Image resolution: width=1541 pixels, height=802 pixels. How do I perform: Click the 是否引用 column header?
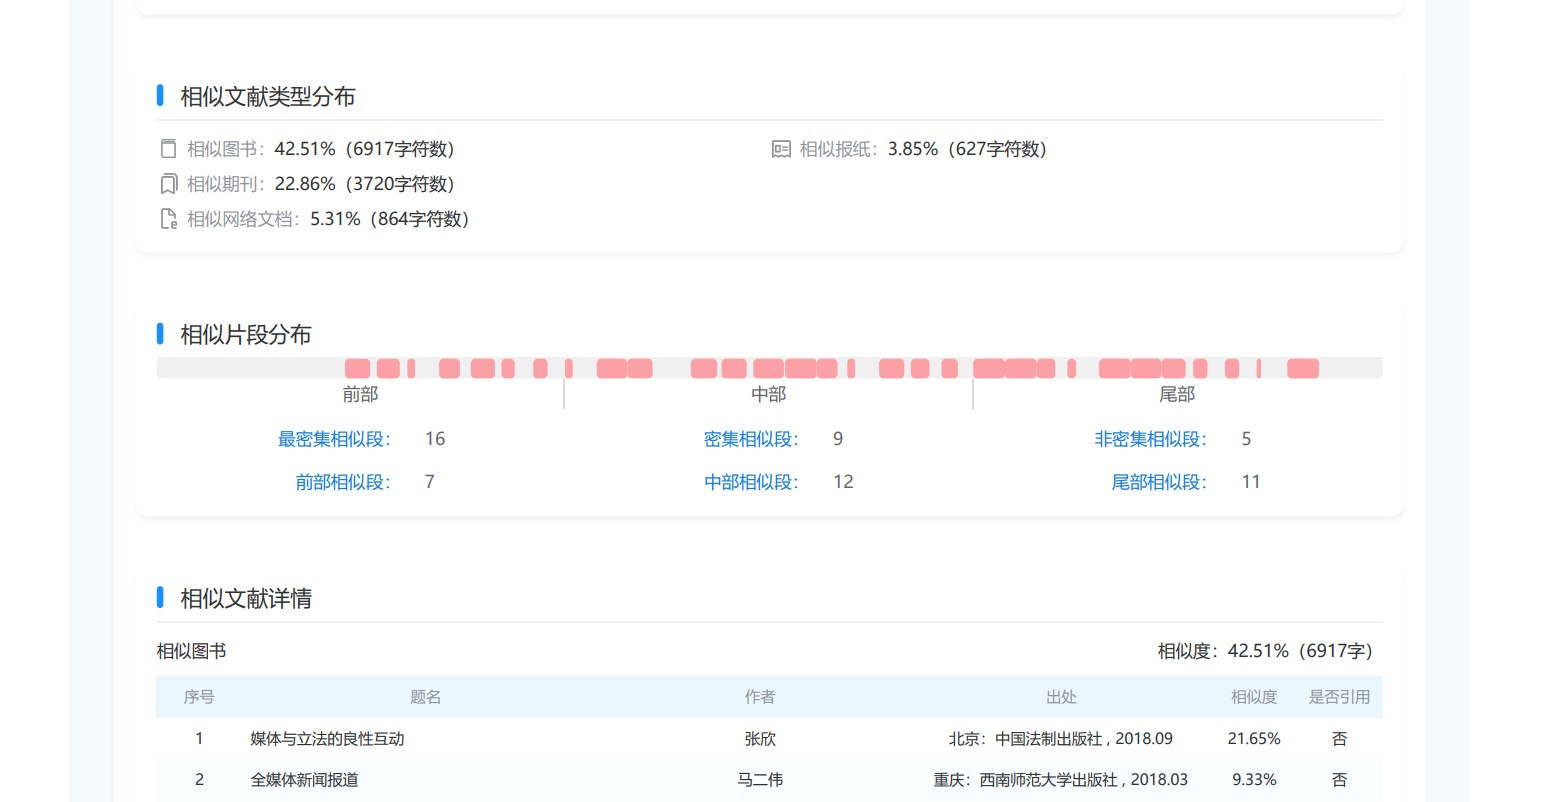1339,697
